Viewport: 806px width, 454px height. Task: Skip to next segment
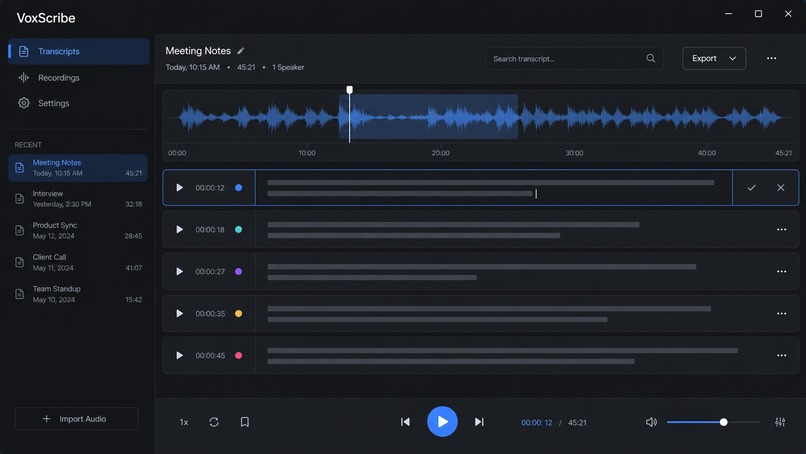tap(479, 422)
